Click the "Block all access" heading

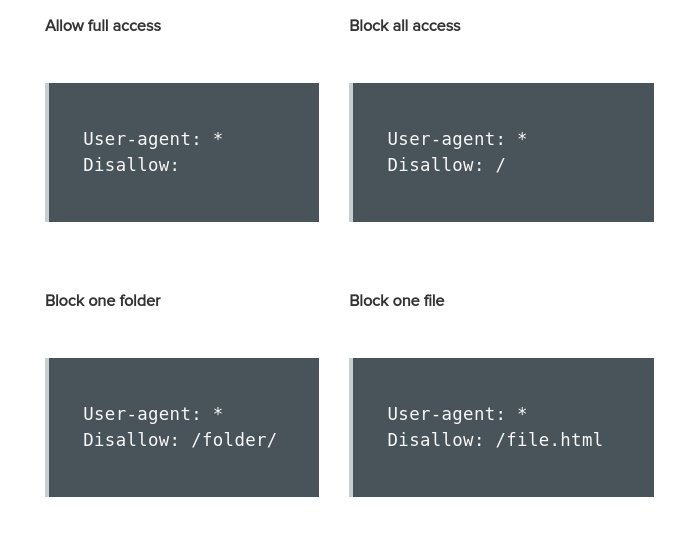click(405, 26)
